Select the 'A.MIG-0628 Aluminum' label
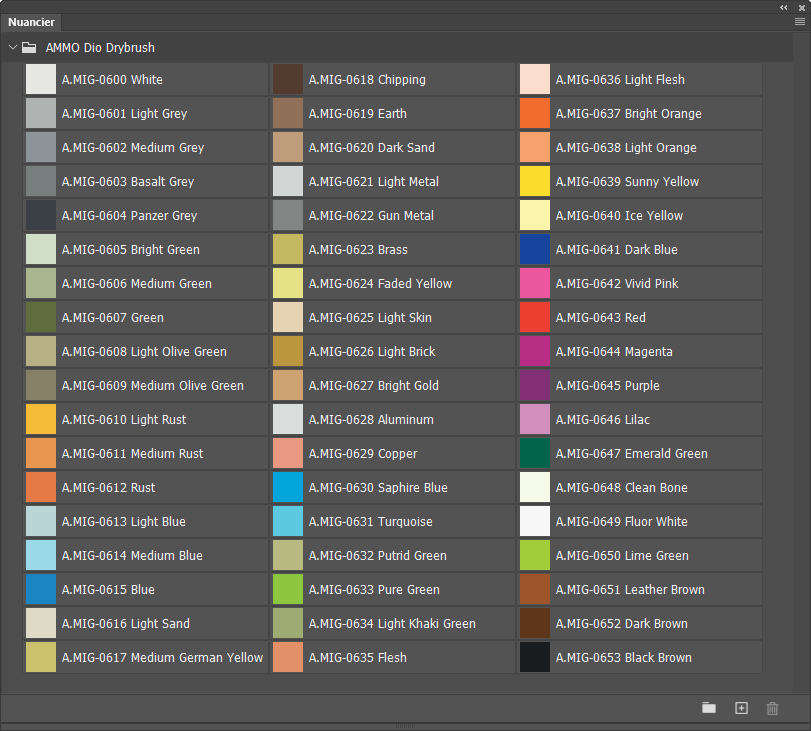811x731 pixels. [x=371, y=420]
